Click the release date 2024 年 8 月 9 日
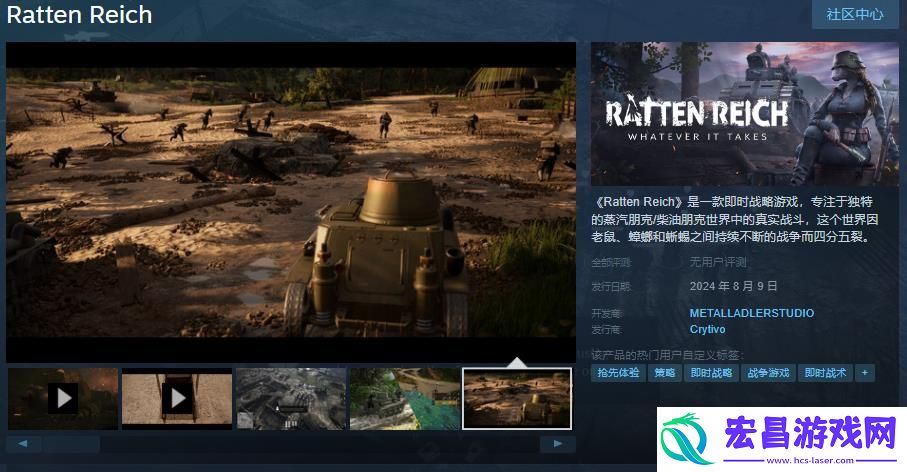Viewport: 907px width, 472px height. (733, 286)
